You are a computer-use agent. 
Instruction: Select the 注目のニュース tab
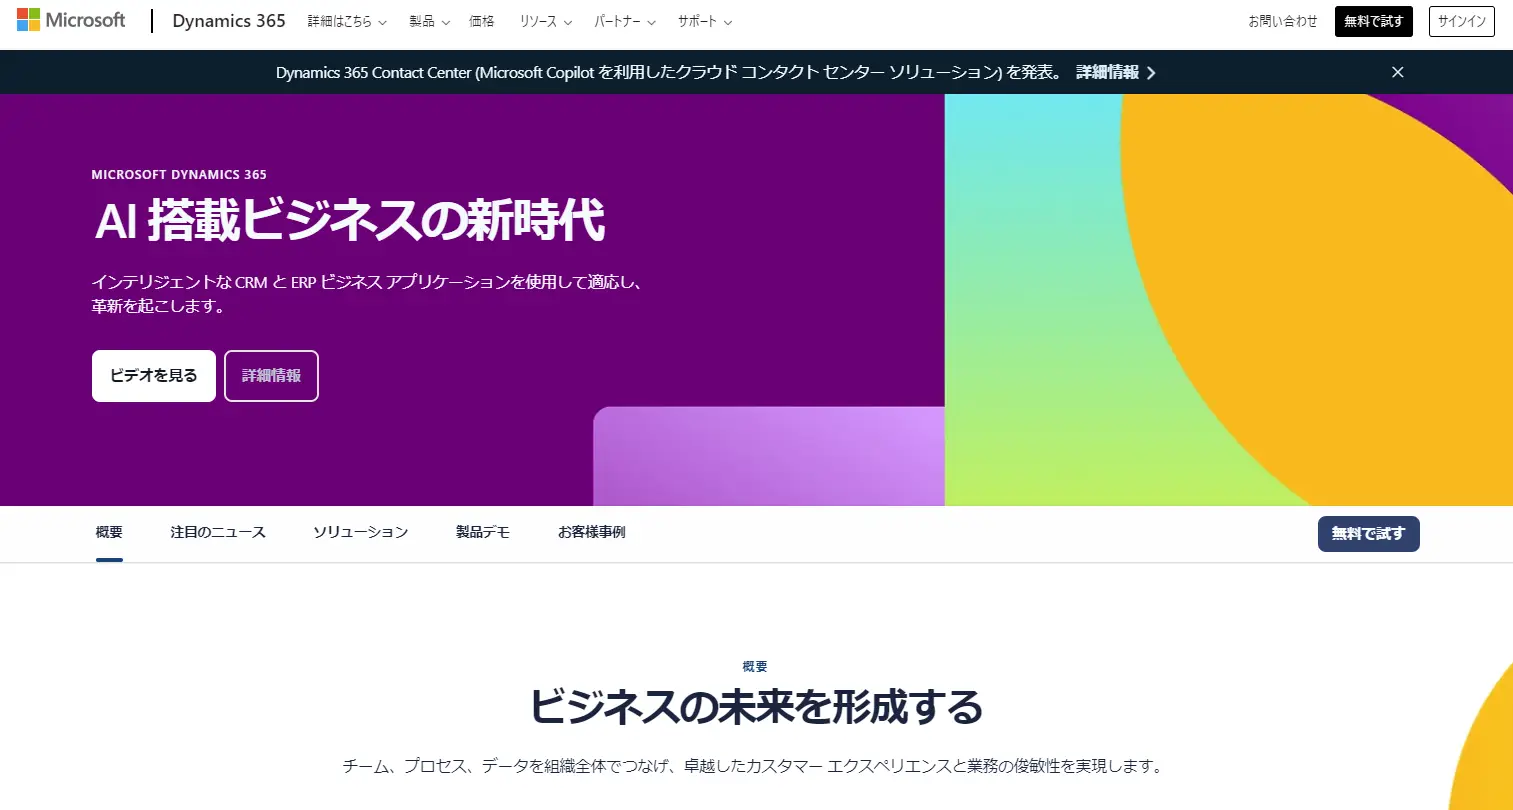point(218,533)
